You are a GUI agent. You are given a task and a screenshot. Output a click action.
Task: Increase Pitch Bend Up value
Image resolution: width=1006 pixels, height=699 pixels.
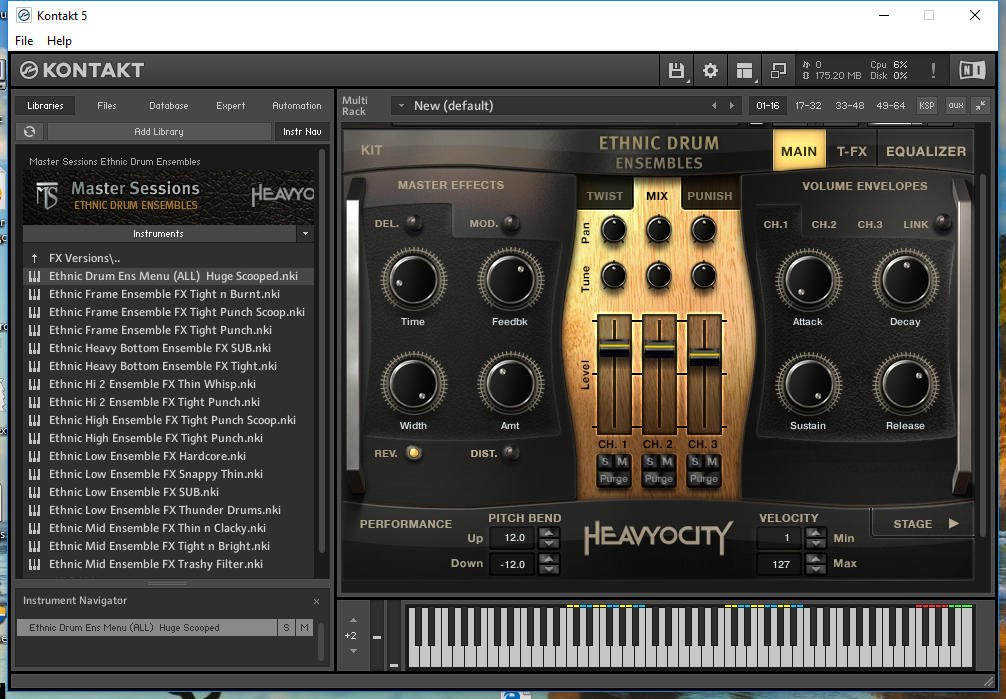coord(549,532)
